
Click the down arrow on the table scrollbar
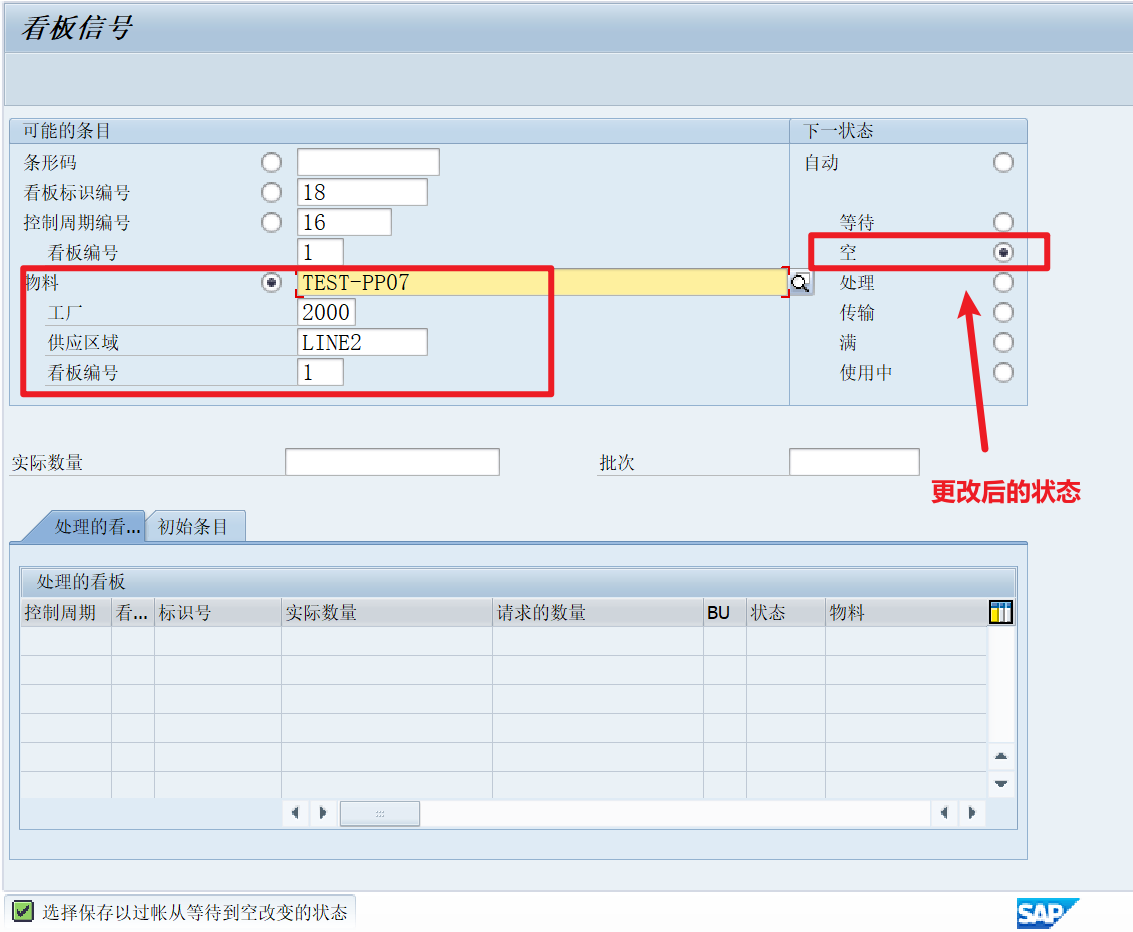(1000, 785)
